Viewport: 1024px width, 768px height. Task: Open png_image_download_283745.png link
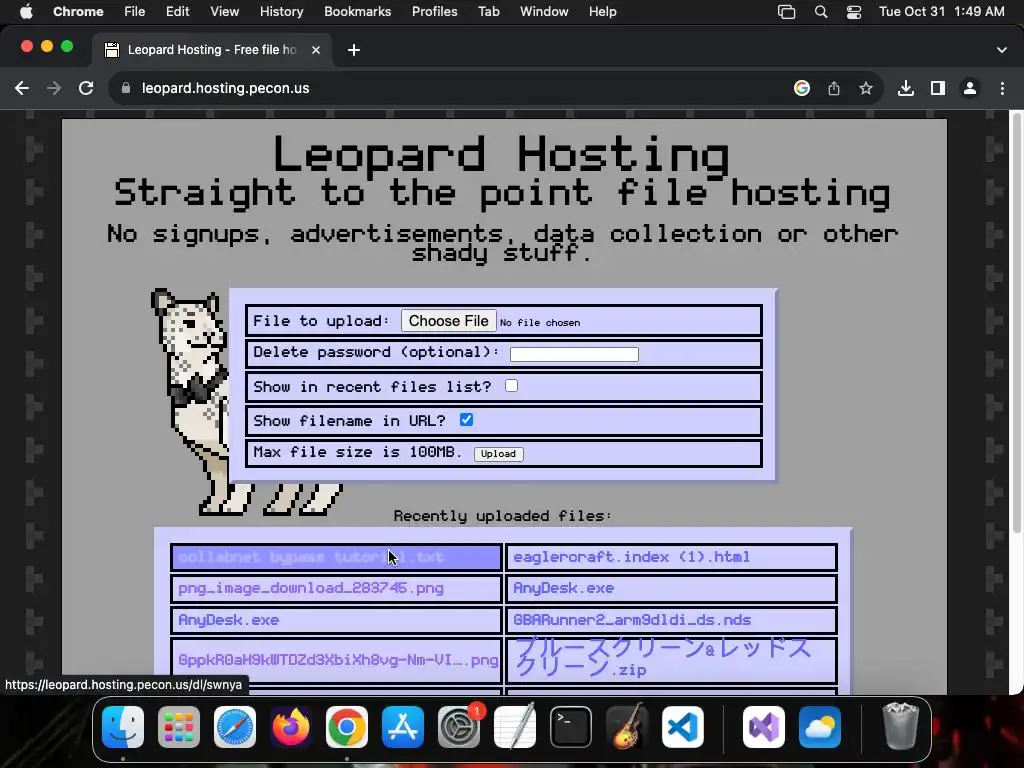(311, 588)
